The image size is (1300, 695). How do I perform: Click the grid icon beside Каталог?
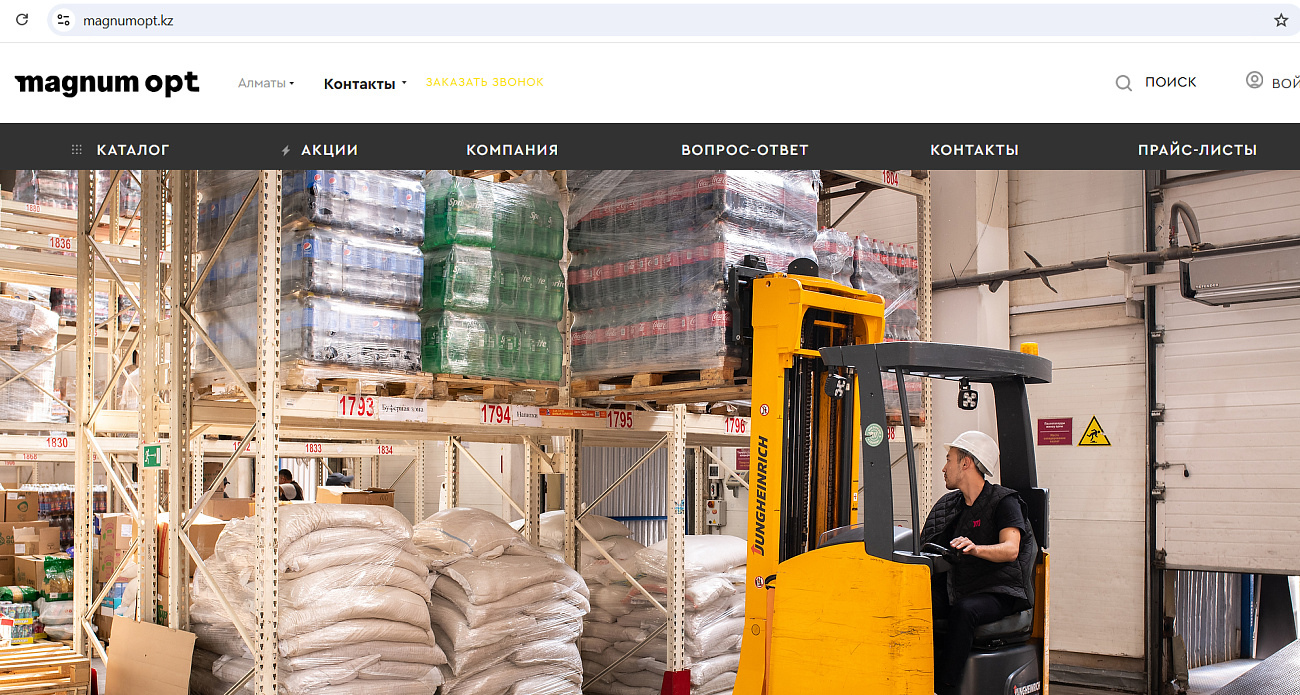[77, 150]
